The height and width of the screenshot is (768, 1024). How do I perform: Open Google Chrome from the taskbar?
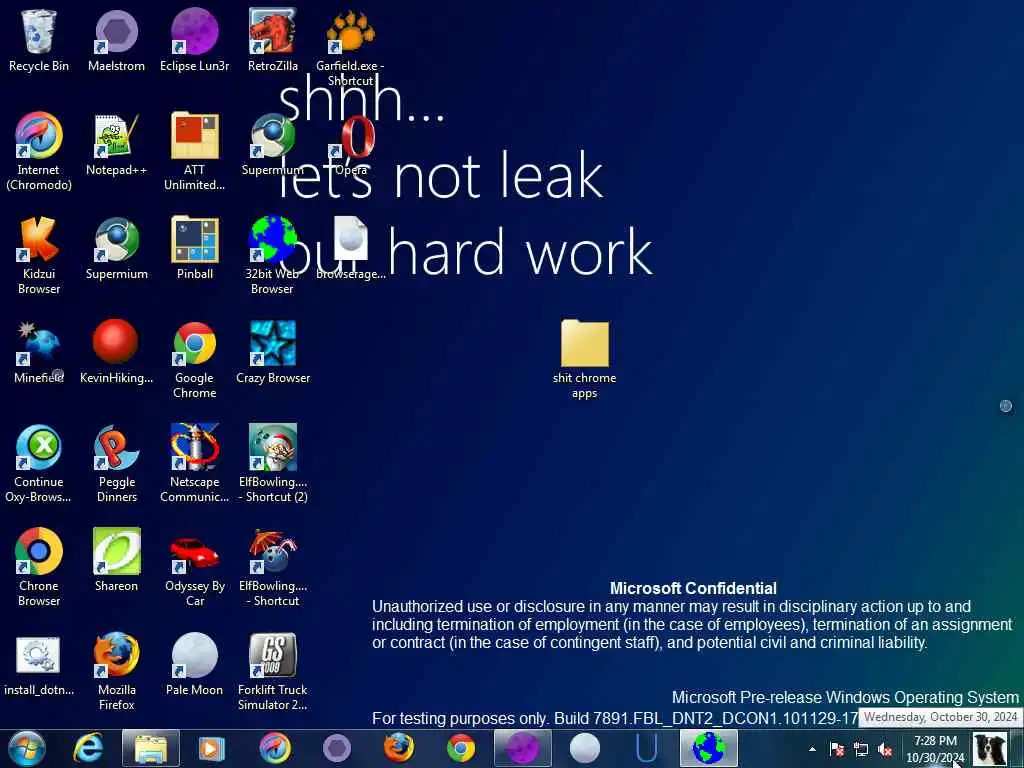tap(461, 748)
